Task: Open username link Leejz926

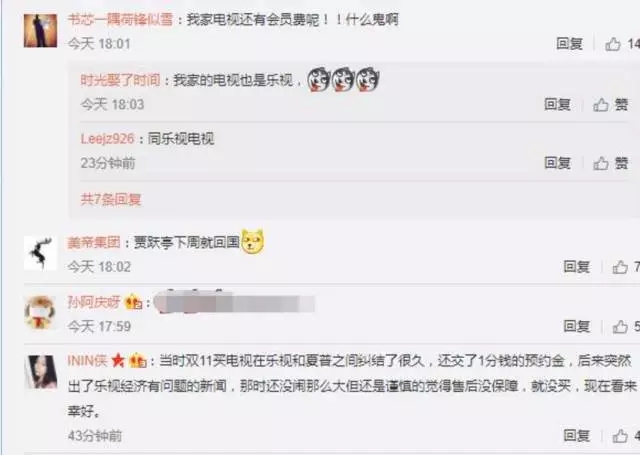Action: click(x=107, y=139)
